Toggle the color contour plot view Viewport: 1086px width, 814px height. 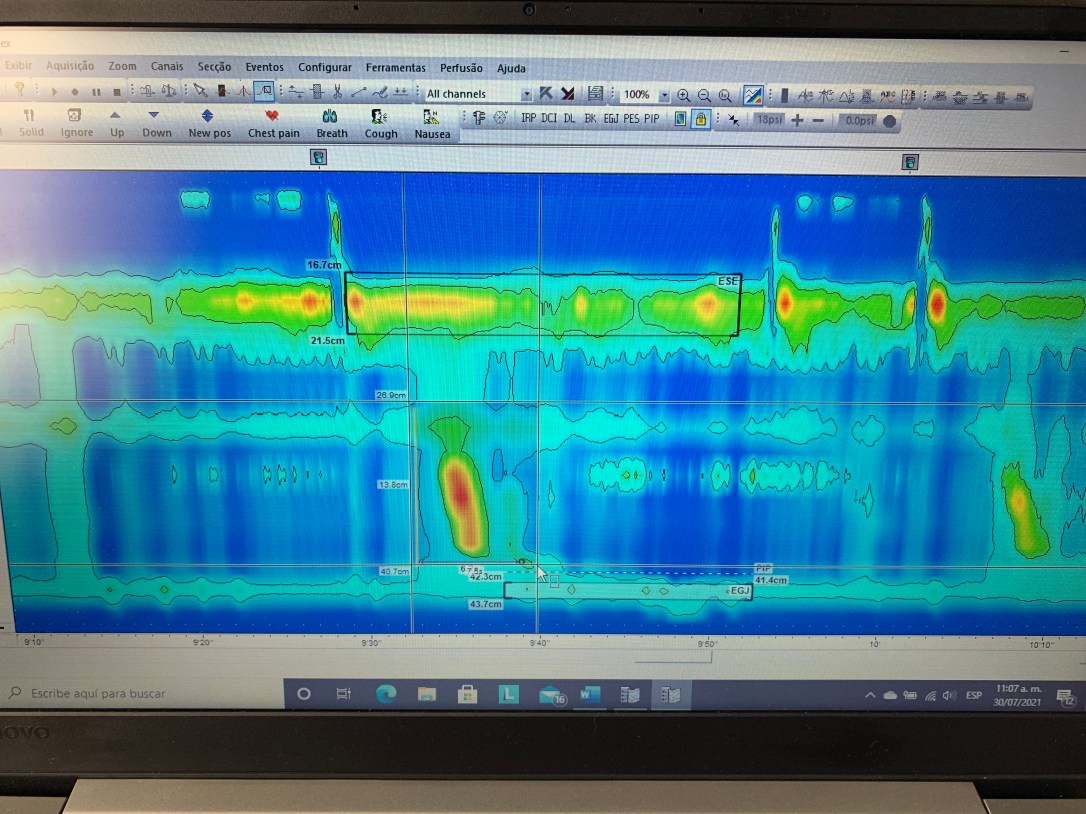click(753, 95)
